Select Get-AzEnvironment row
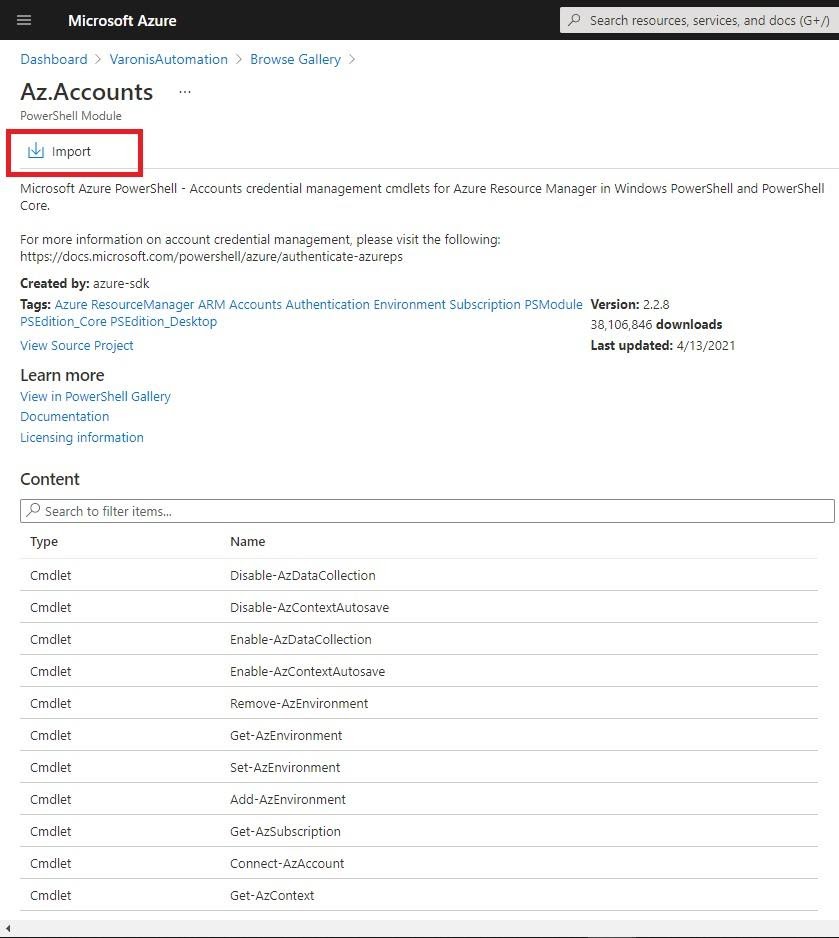Screen dimensions: 839x938 point(419,735)
